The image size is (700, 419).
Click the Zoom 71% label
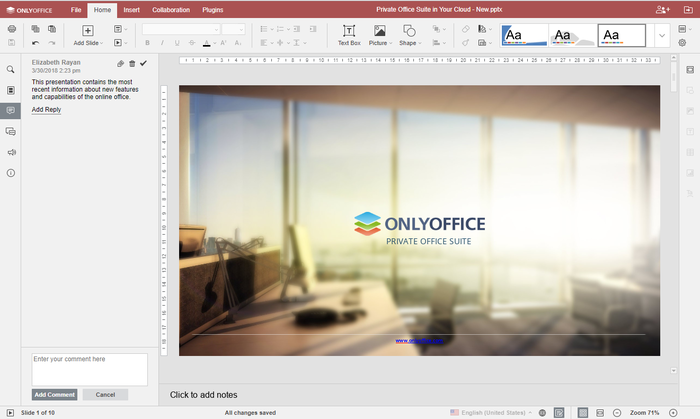coord(644,413)
